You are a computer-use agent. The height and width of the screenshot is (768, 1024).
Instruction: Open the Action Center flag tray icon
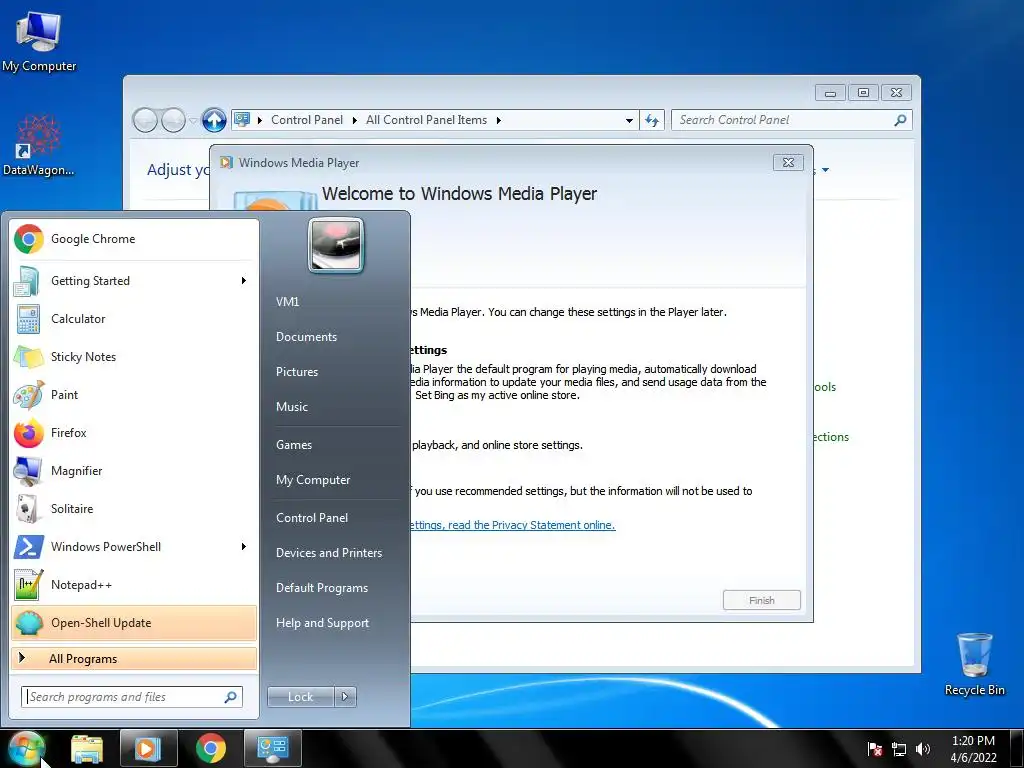click(x=875, y=749)
